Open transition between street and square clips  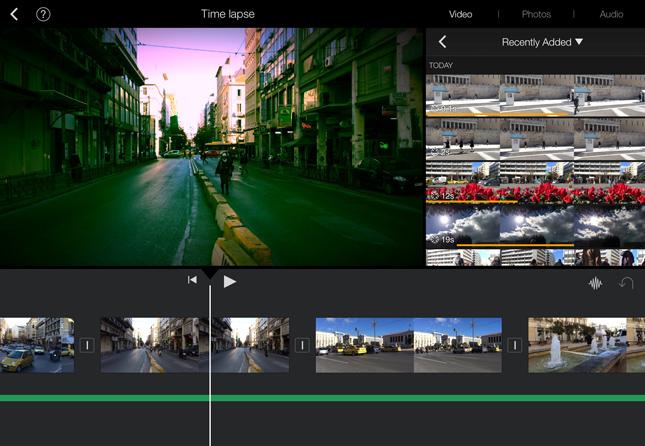click(x=302, y=345)
